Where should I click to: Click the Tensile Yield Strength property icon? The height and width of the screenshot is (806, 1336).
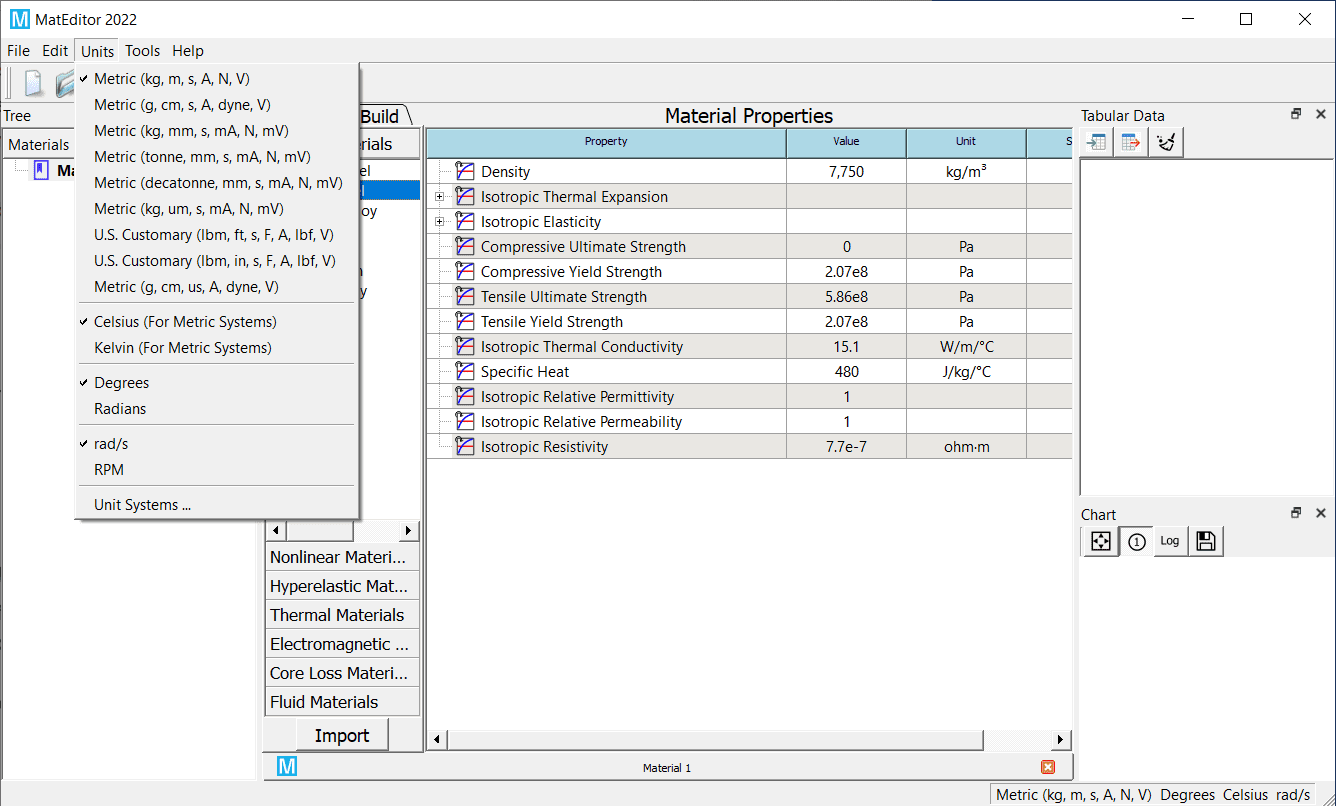pyautogui.click(x=465, y=321)
